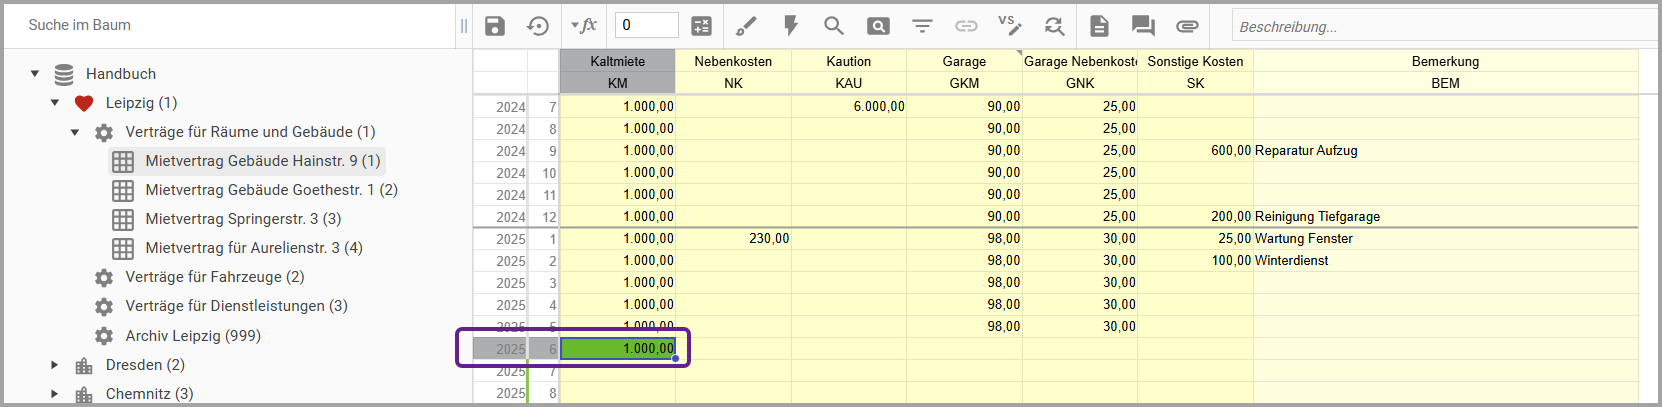Expand the Dresden (2) node
The width and height of the screenshot is (1662, 407).
tap(55, 365)
